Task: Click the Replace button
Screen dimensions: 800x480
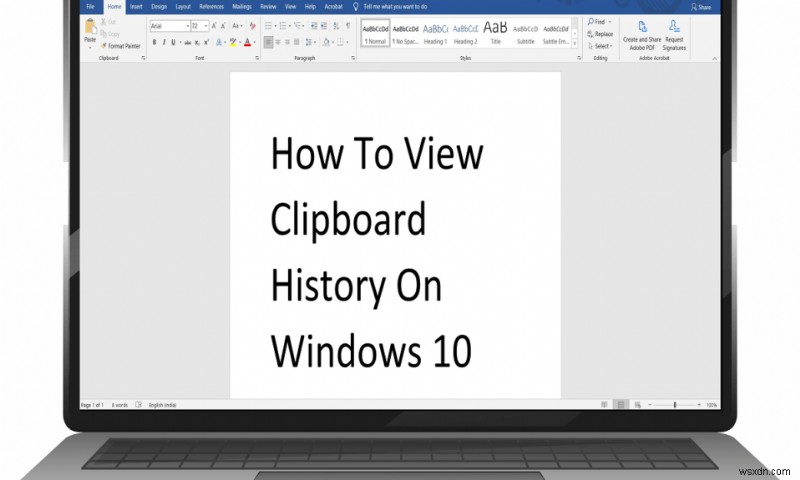Action: [x=600, y=34]
